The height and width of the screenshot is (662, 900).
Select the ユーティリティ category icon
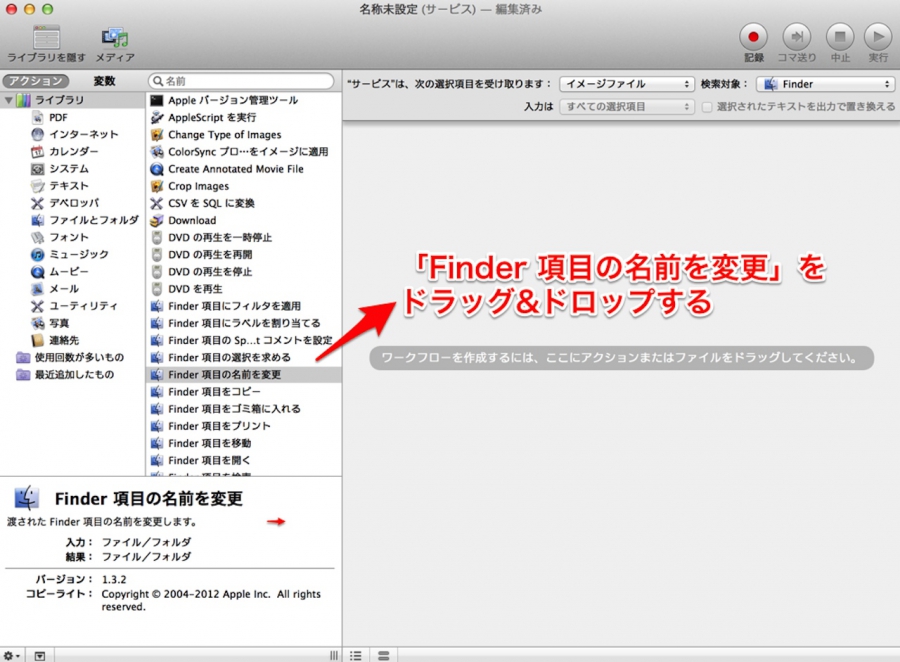(x=37, y=306)
